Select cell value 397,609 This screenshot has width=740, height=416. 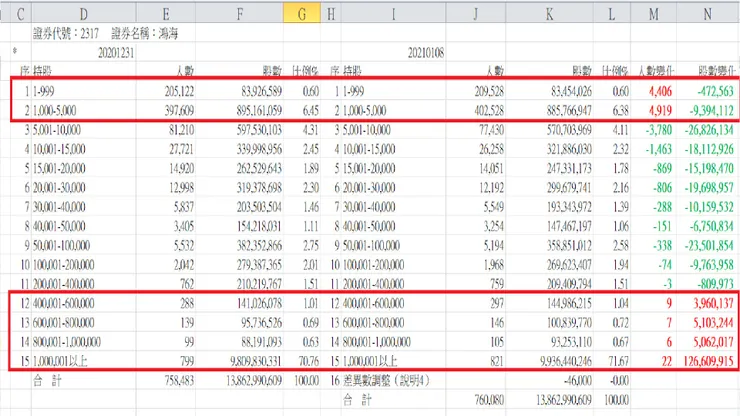tap(179, 110)
